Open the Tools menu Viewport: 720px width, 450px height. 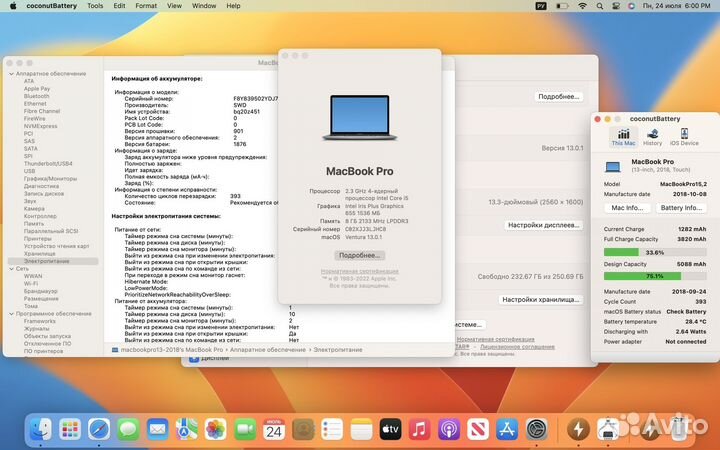click(95, 6)
